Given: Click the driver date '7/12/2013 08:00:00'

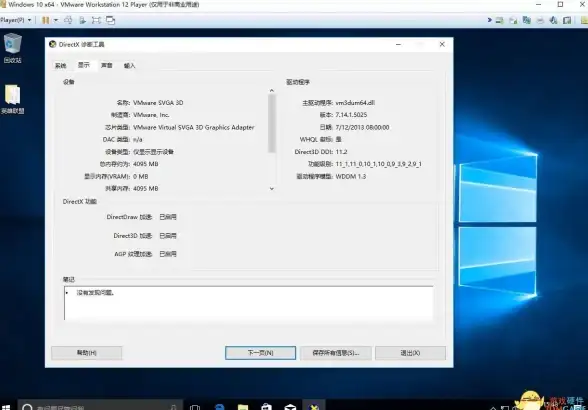Looking at the screenshot, I should [x=362, y=128].
